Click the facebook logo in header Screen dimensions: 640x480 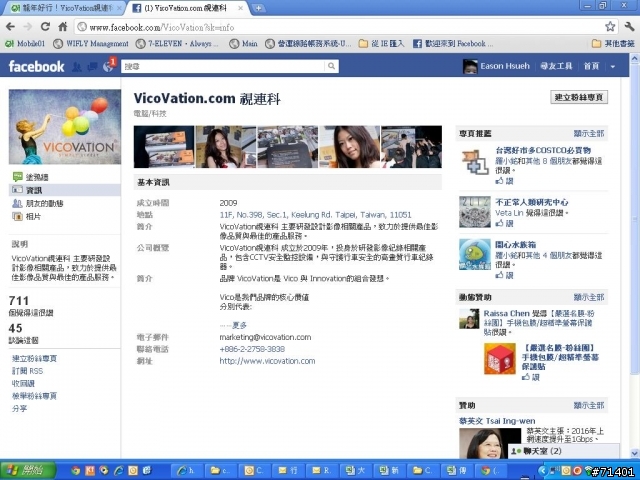pyautogui.click(x=36, y=67)
